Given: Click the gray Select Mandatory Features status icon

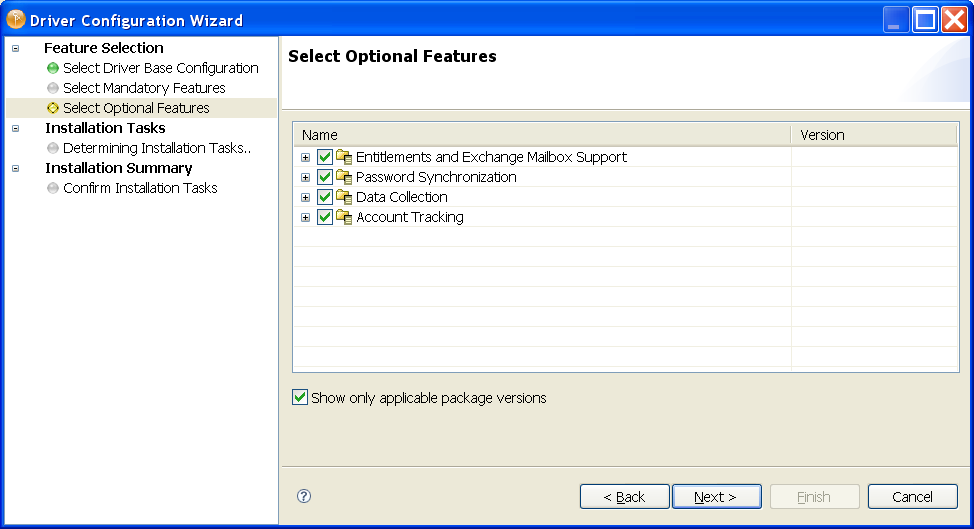Looking at the screenshot, I should click(x=53, y=88).
